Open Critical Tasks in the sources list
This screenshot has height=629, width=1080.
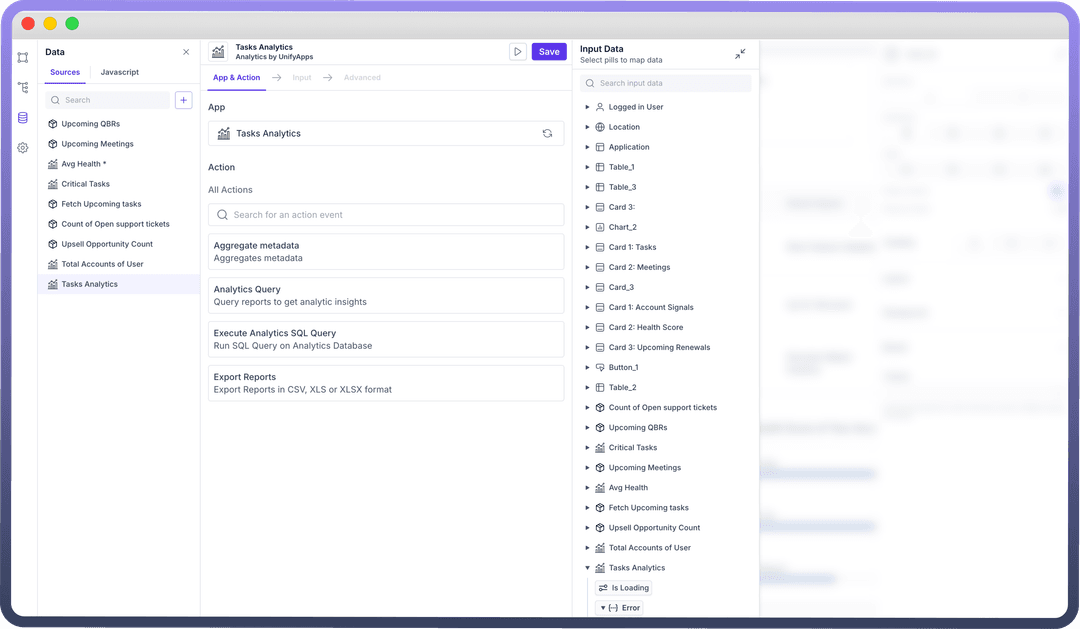86,184
